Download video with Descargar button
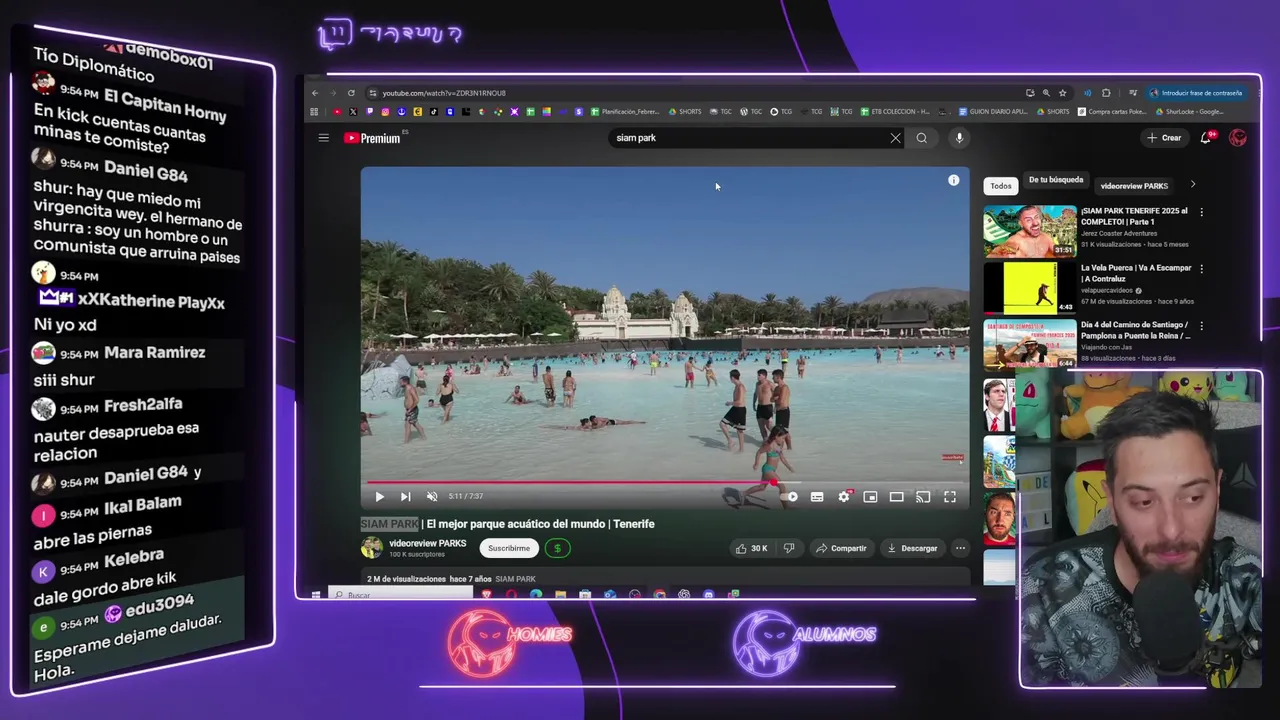 (x=912, y=548)
